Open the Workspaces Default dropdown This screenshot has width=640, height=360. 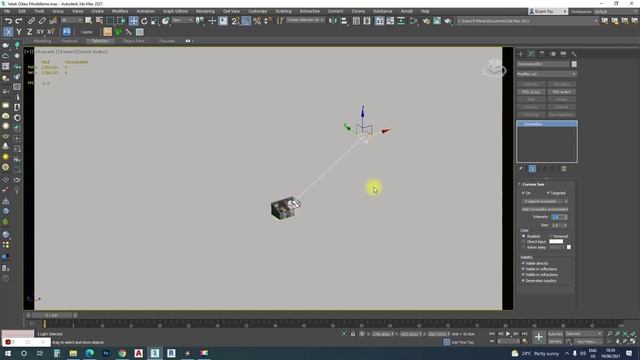click(616, 11)
